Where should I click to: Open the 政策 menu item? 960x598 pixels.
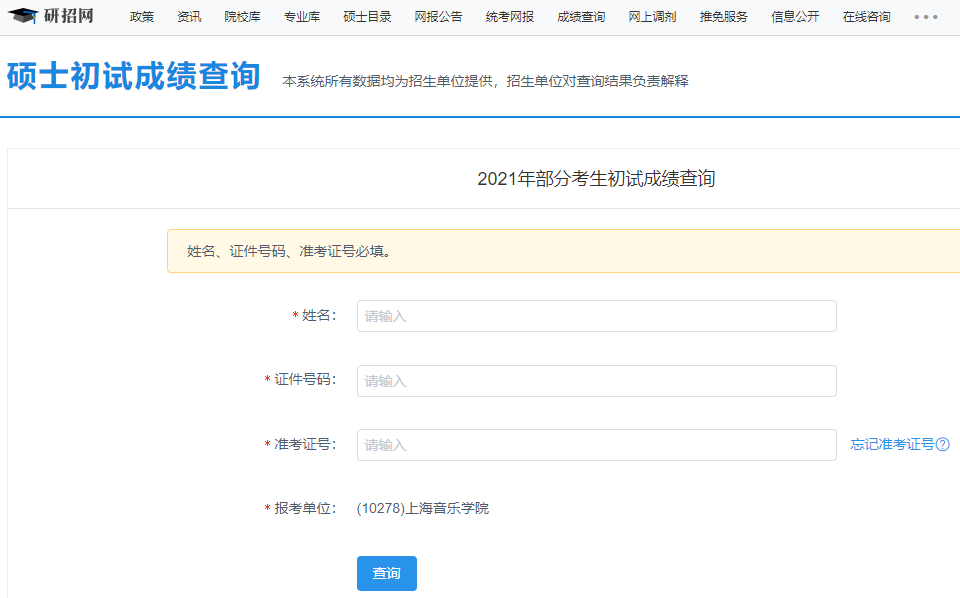point(140,17)
